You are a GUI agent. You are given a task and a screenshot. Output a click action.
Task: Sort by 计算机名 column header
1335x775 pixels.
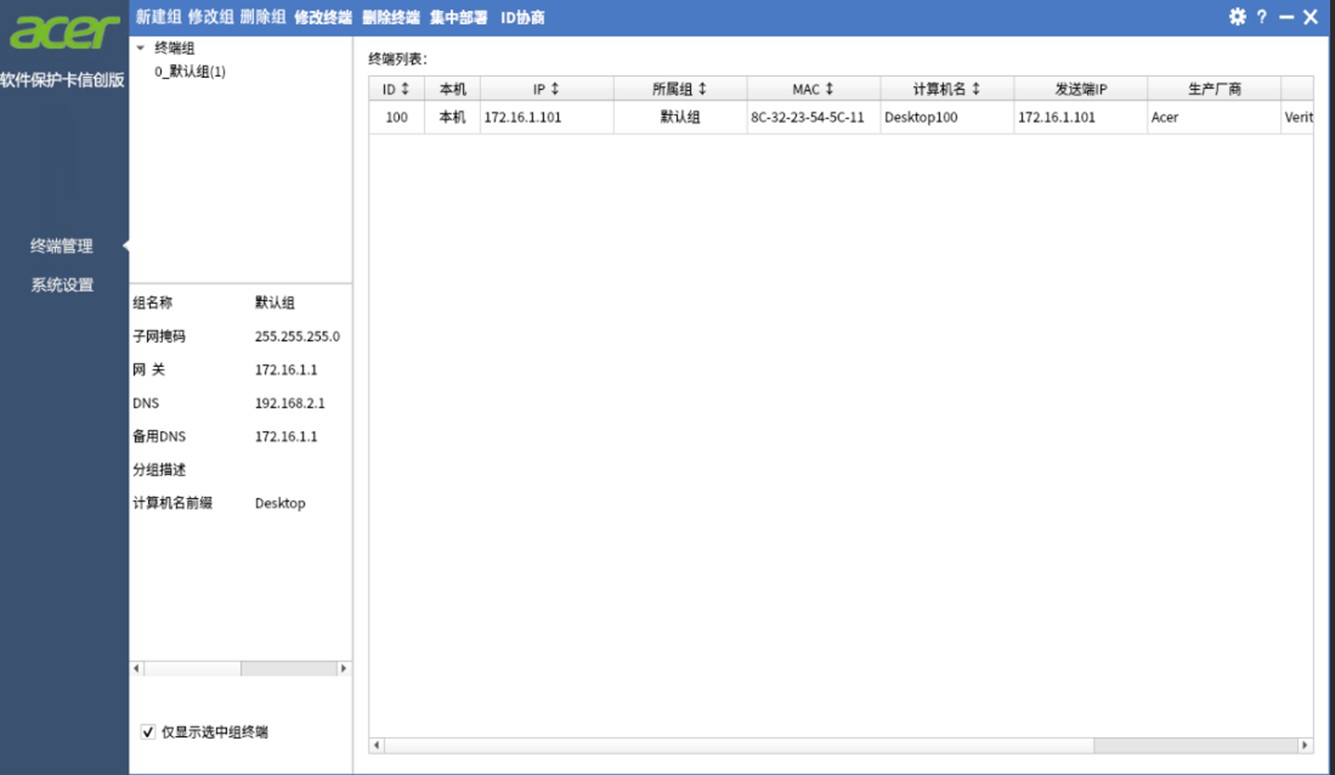(x=946, y=89)
